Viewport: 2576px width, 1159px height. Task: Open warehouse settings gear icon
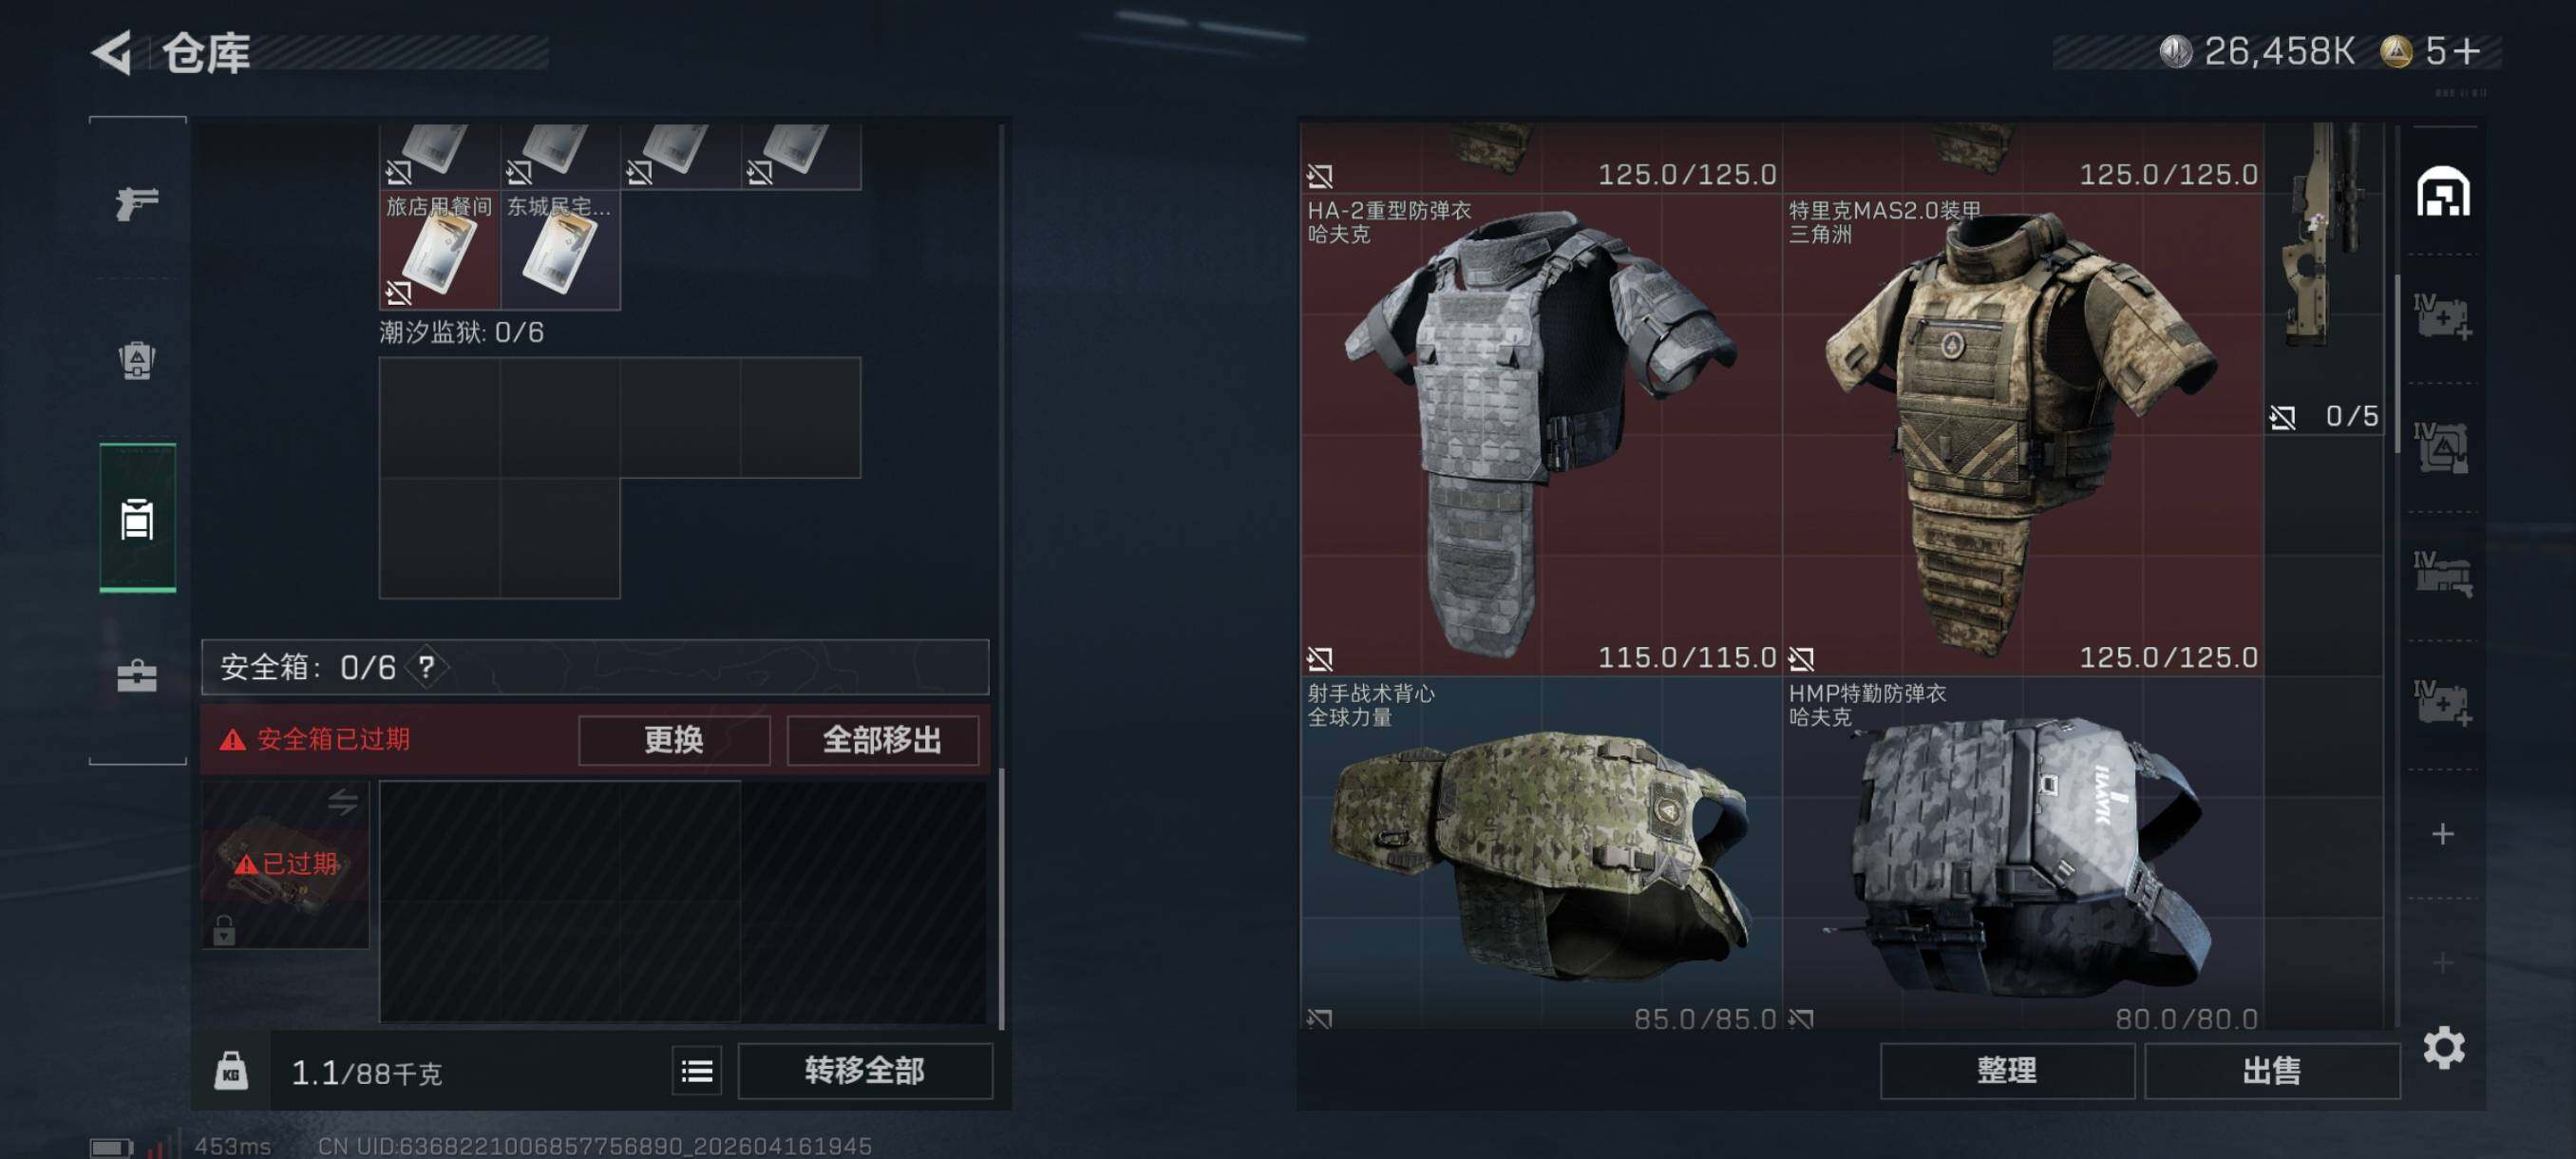point(2443,1047)
